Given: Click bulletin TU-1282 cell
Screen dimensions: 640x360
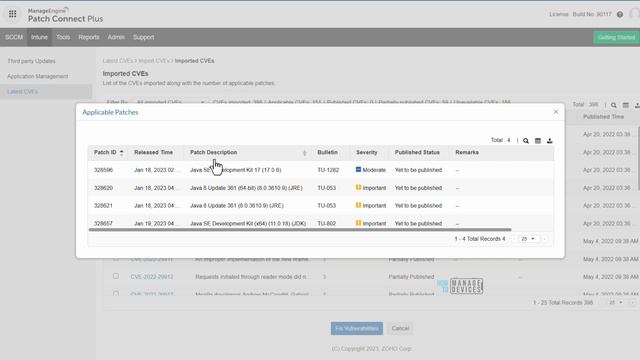Looking at the screenshot, I should click(328, 170).
